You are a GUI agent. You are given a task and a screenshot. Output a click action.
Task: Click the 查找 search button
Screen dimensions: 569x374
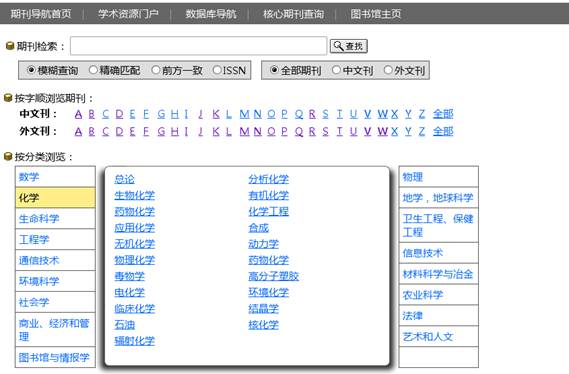click(x=348, y=46)
